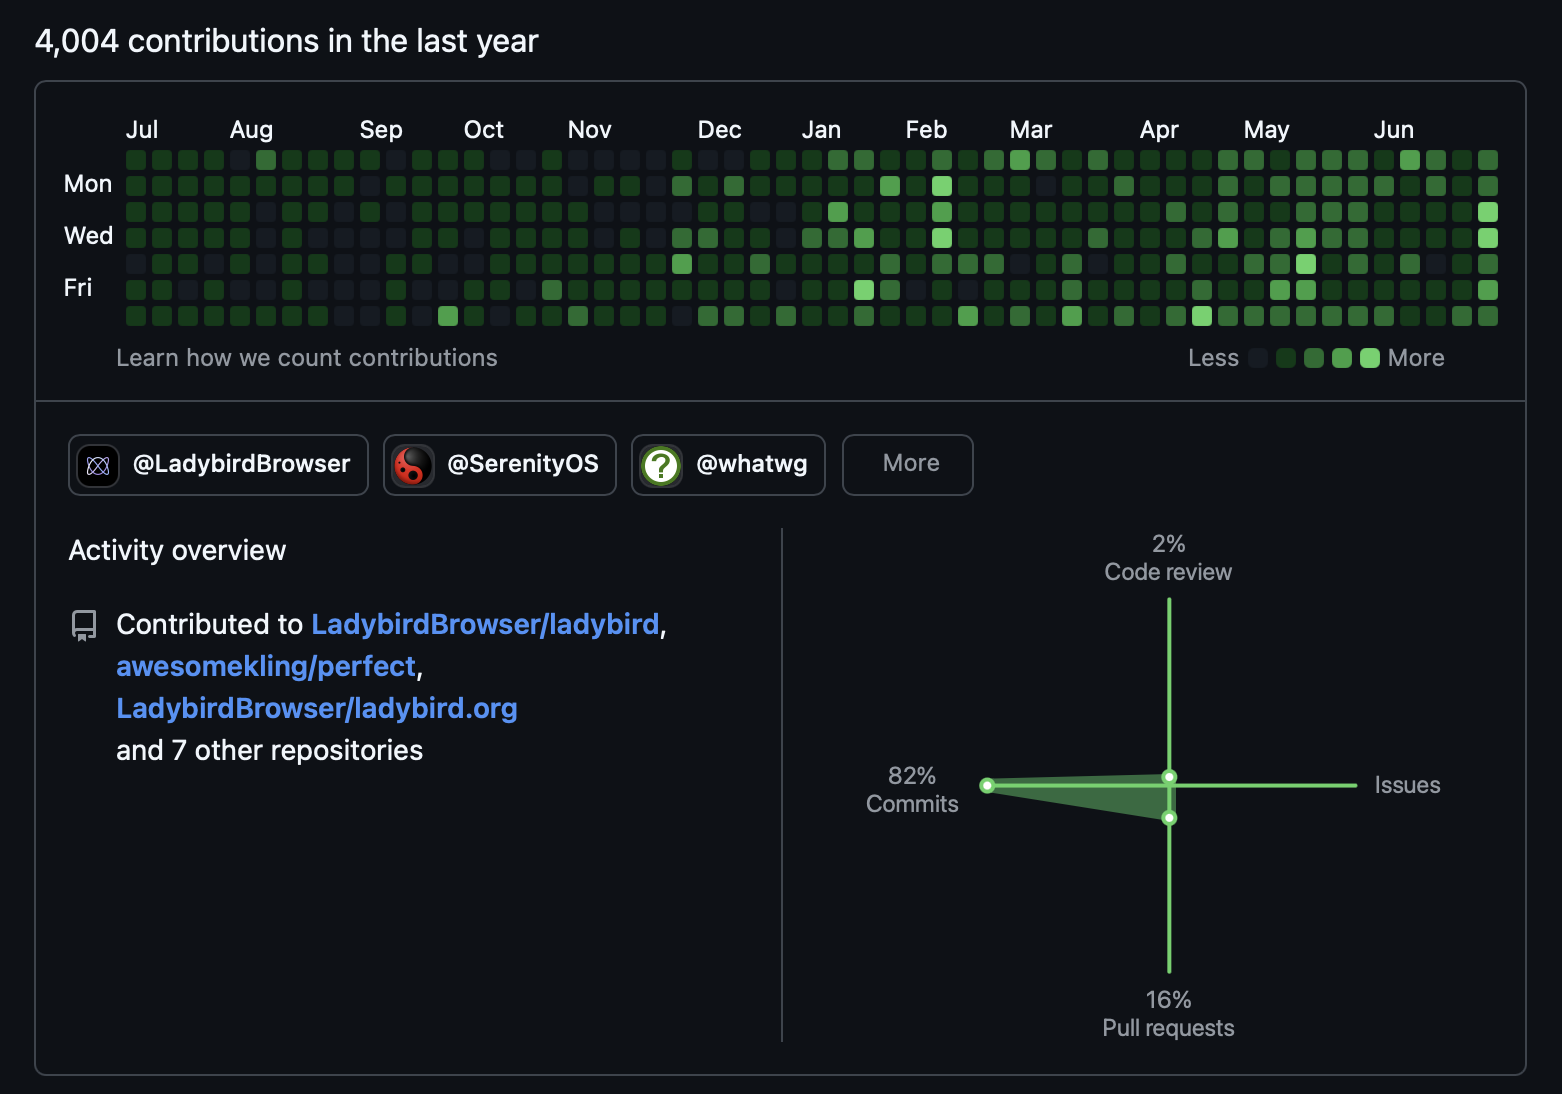Click the '82% Commits' chart label
This screenshot has height=1094, width=1562.
[912, 790]
